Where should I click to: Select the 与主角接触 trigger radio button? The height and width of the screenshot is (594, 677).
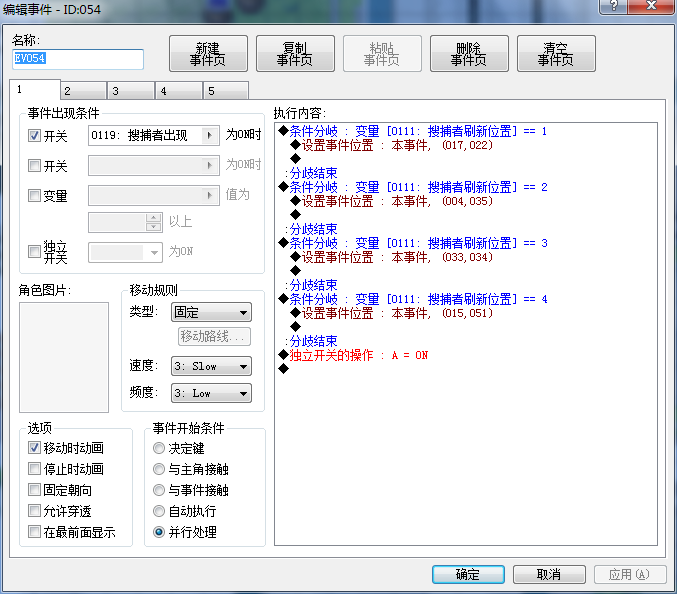(159, 469)
